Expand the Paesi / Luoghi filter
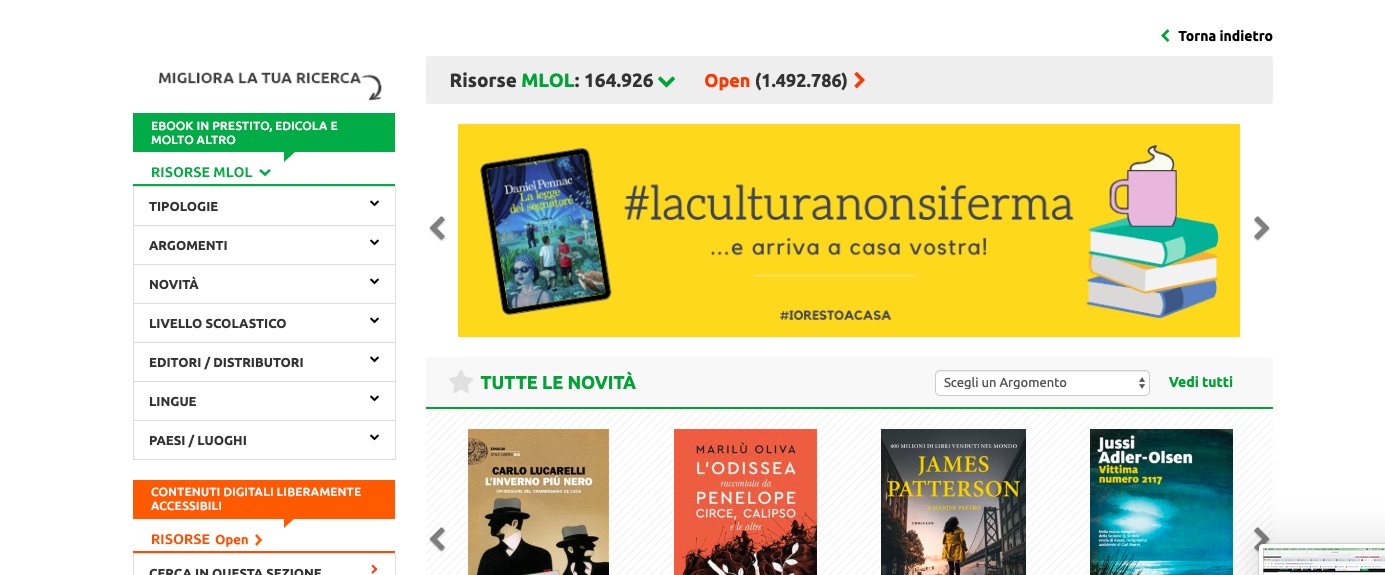The image size is (1385, 575). click(x=264, y=440)
